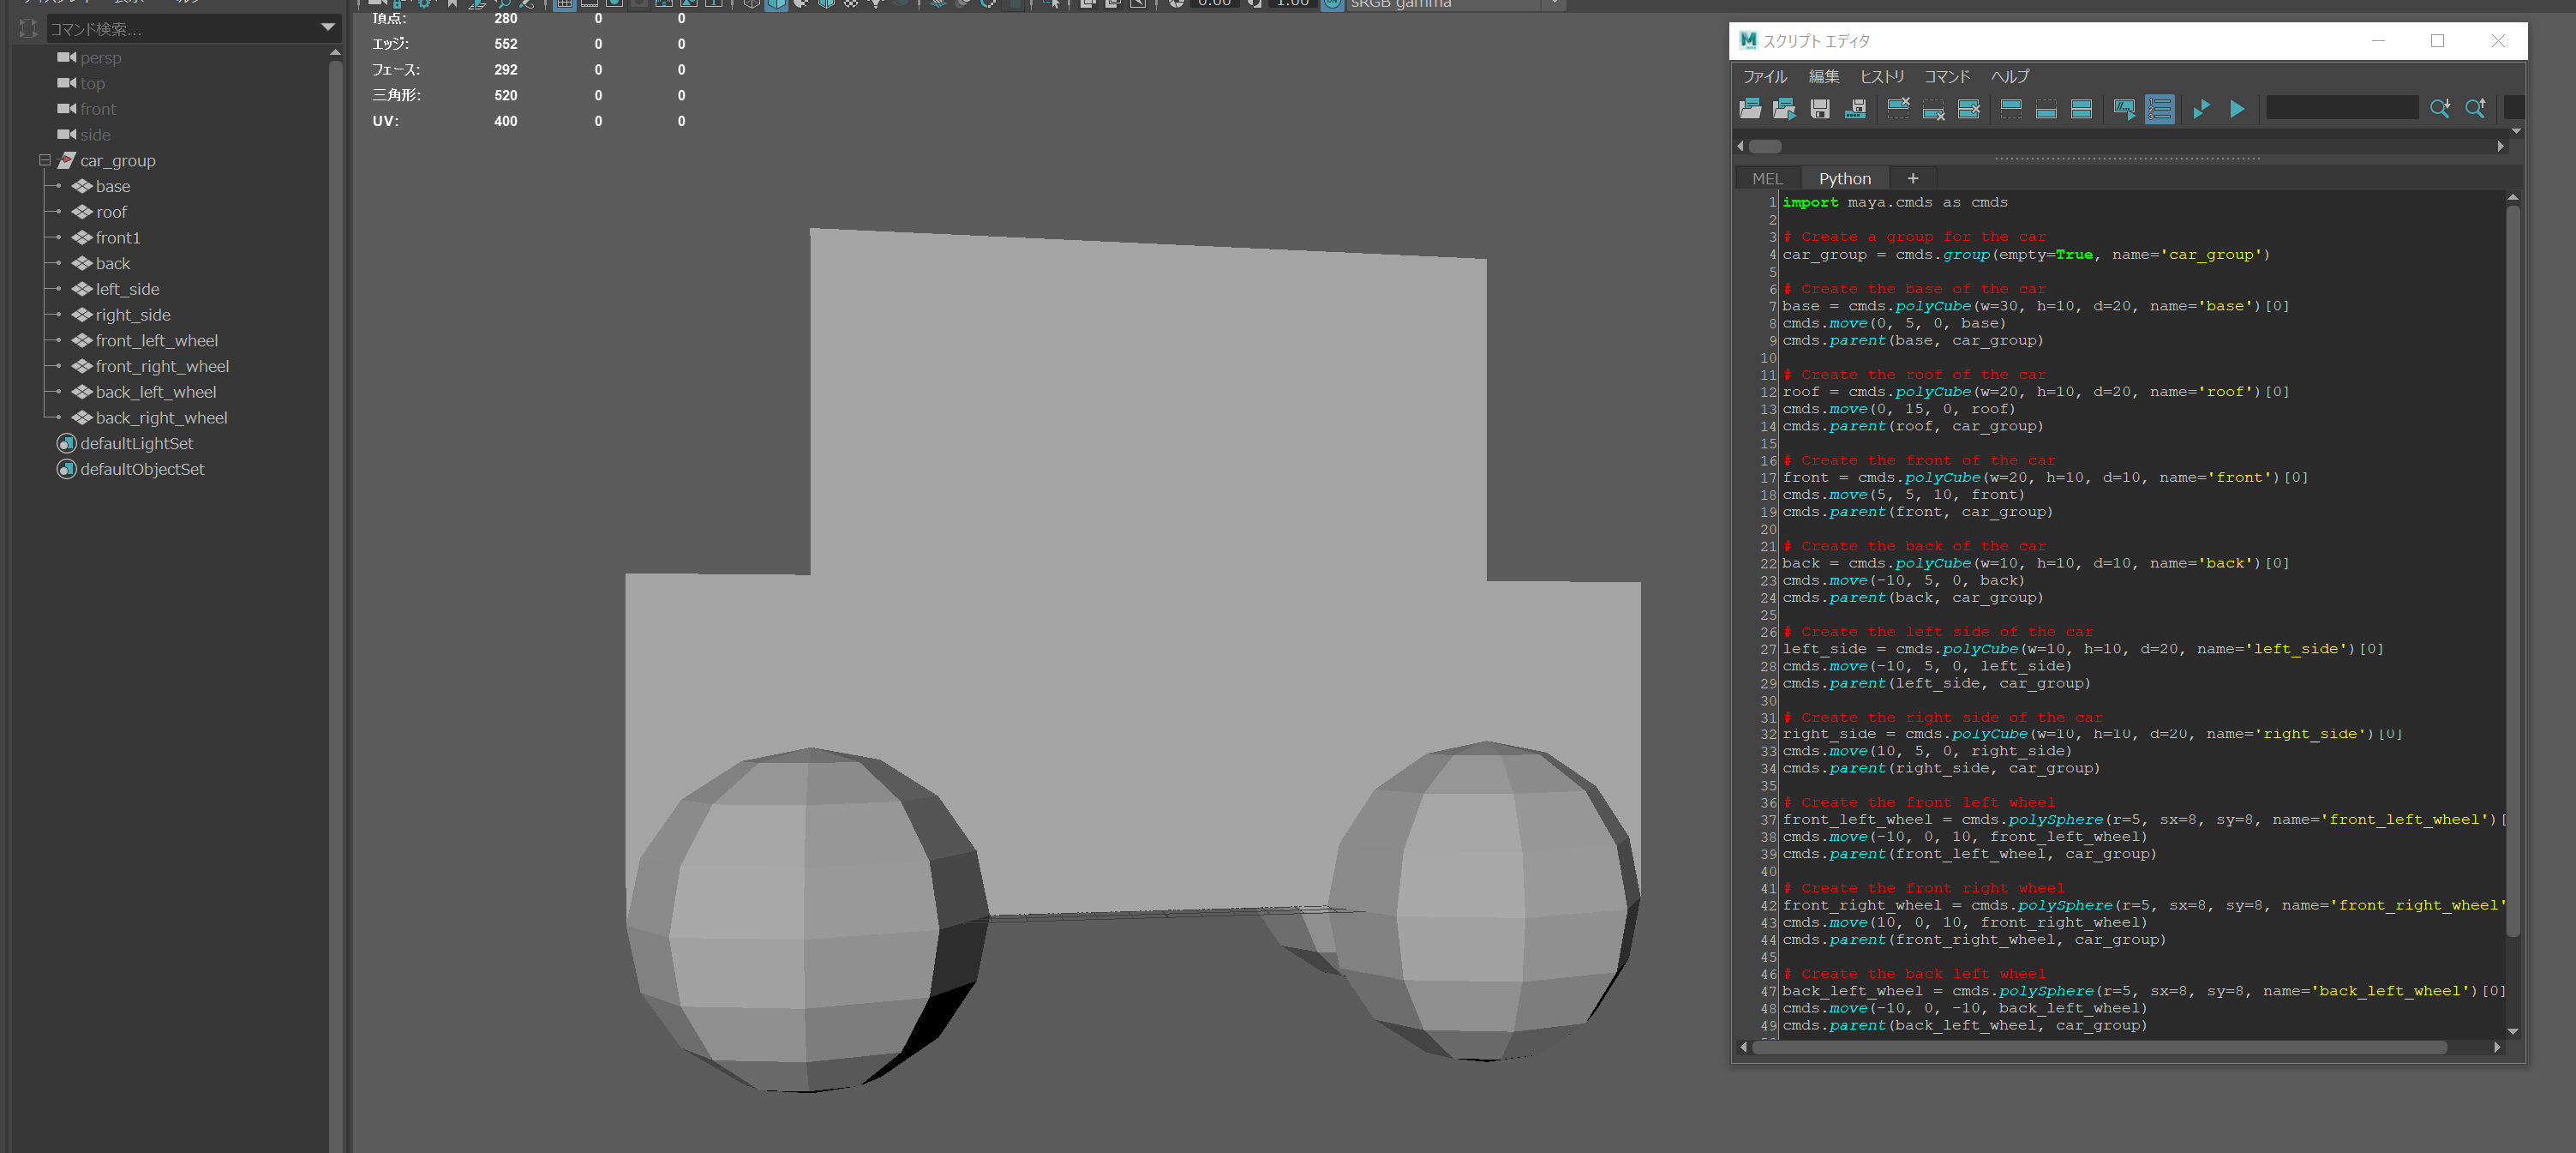Click the Search Down magnifier icon

click(x=2440, y=109)
